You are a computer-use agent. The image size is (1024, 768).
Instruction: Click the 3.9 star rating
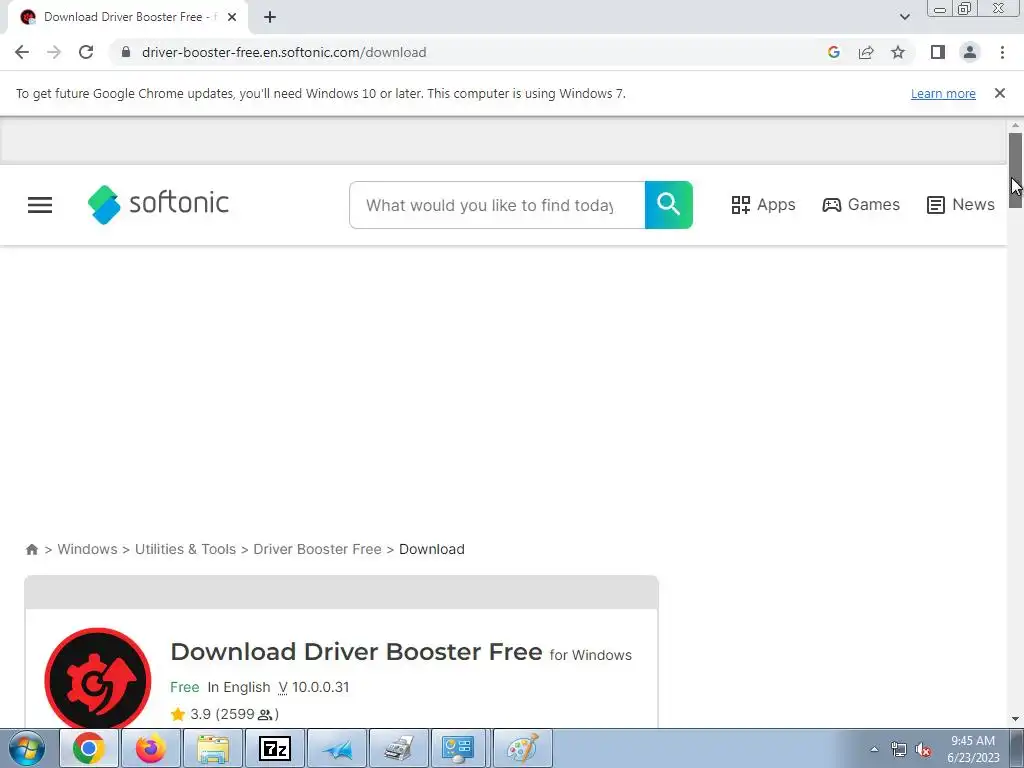(224, 714)
